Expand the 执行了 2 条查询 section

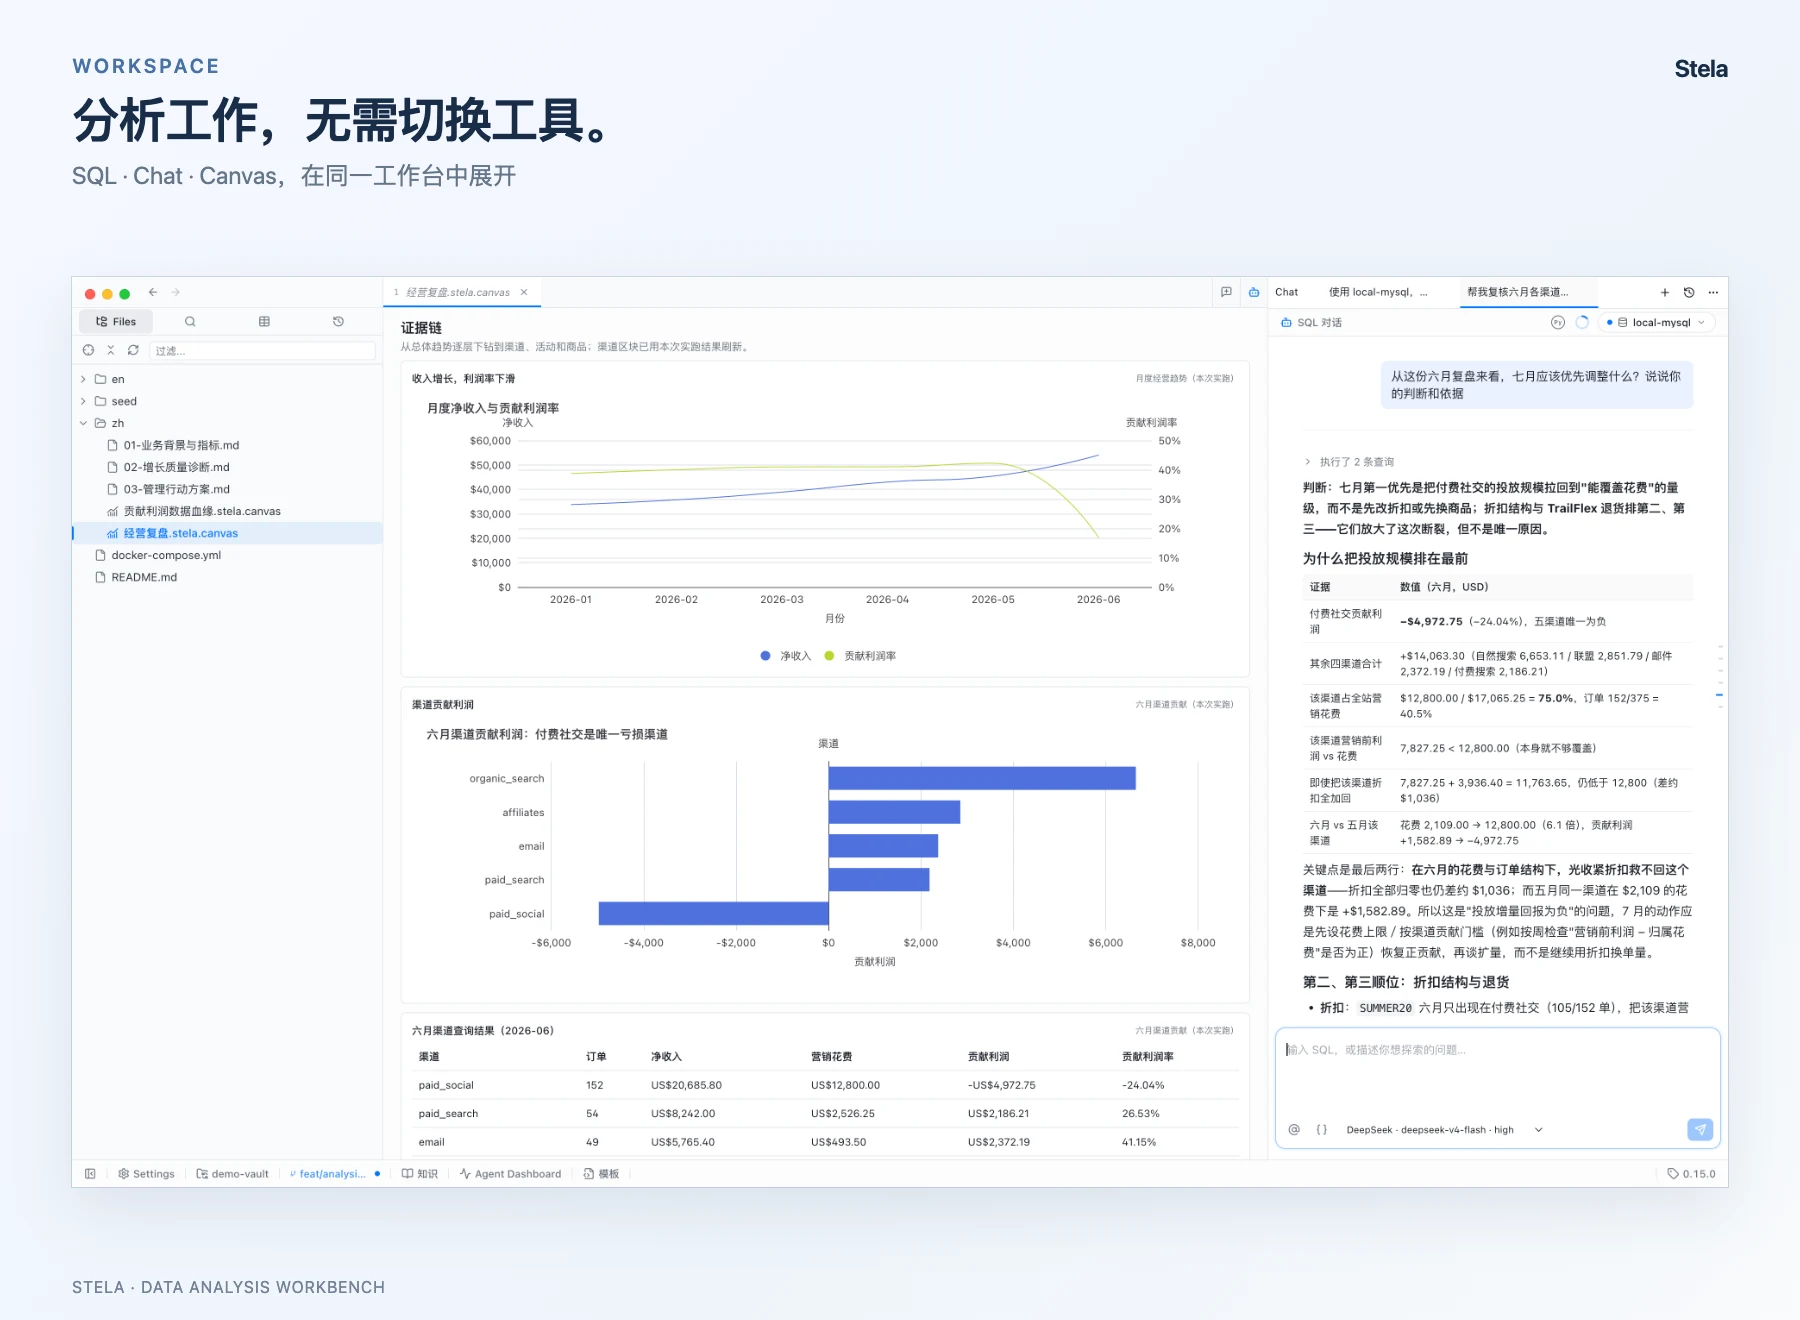pyautogui.click(x=1349, y=462)
